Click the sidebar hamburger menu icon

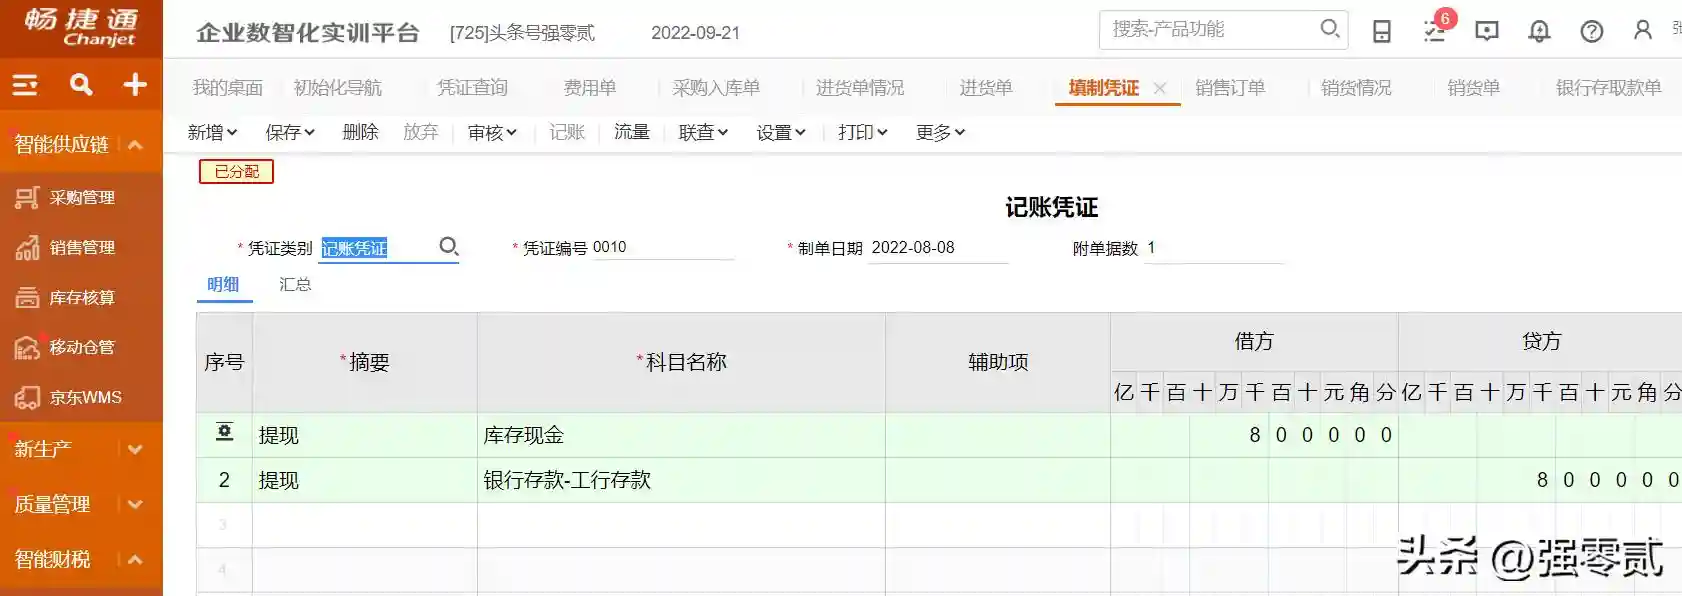[x=25, y=85]
